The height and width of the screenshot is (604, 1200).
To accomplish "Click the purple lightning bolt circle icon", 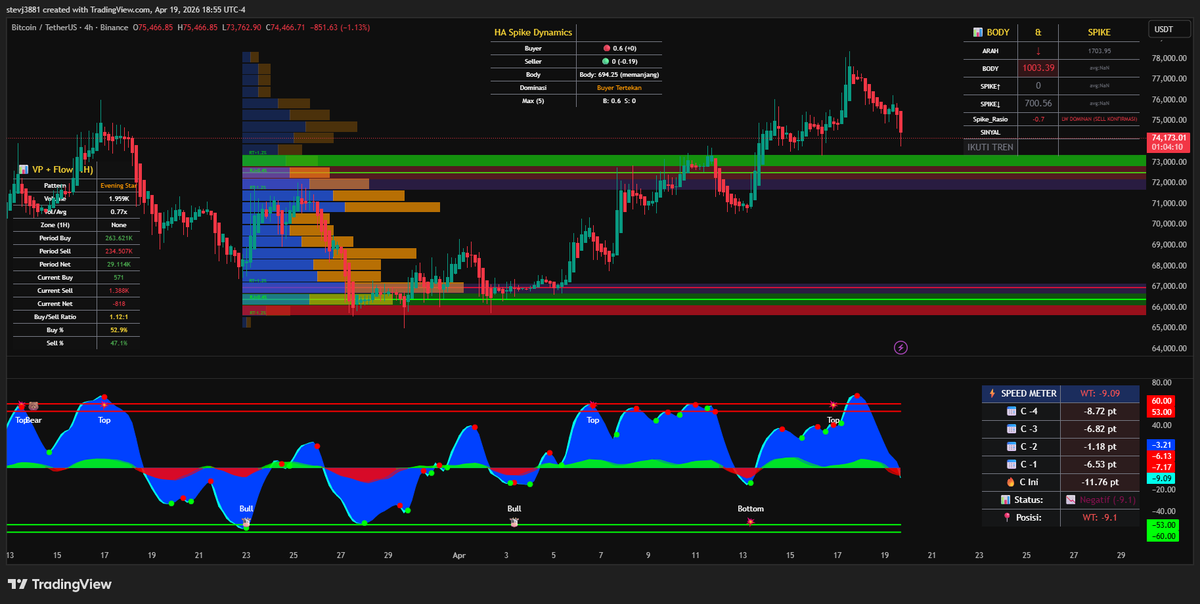I will [900, 347].
